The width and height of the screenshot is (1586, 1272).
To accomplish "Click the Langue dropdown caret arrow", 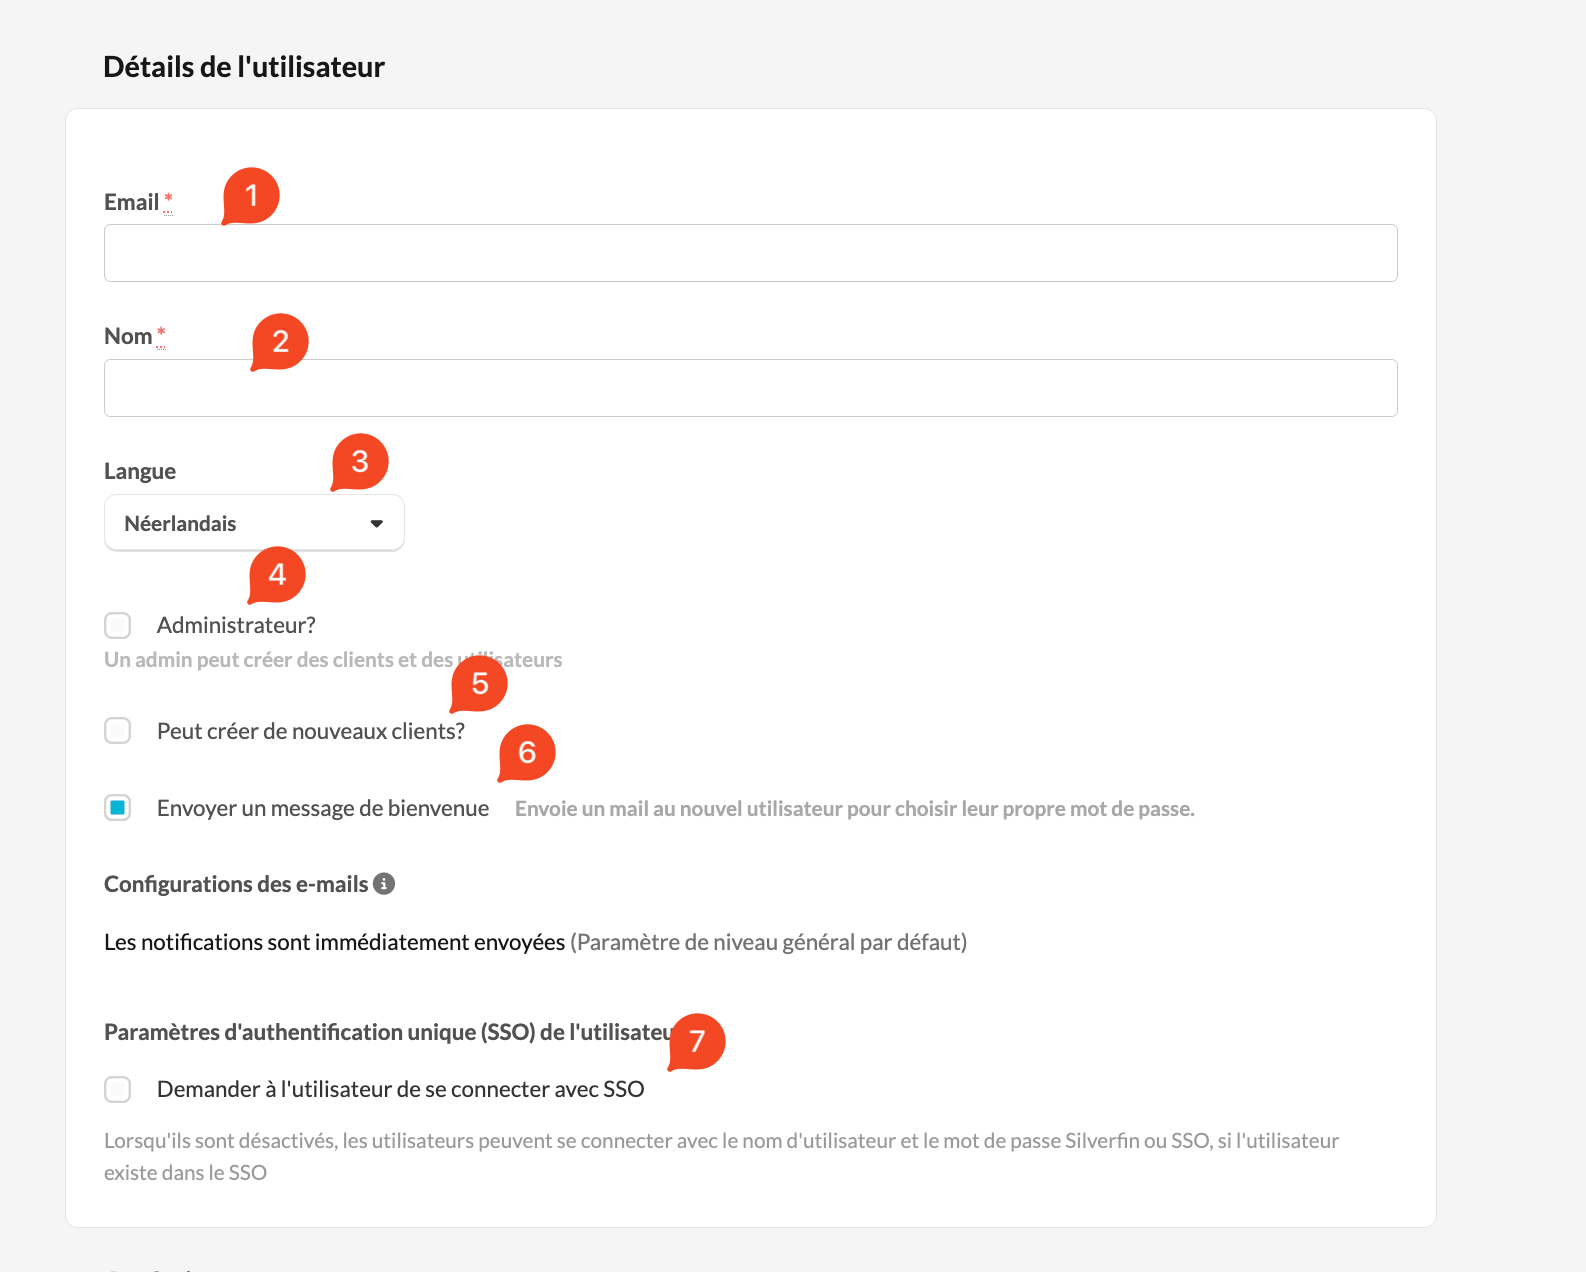I will click(377, 524).
